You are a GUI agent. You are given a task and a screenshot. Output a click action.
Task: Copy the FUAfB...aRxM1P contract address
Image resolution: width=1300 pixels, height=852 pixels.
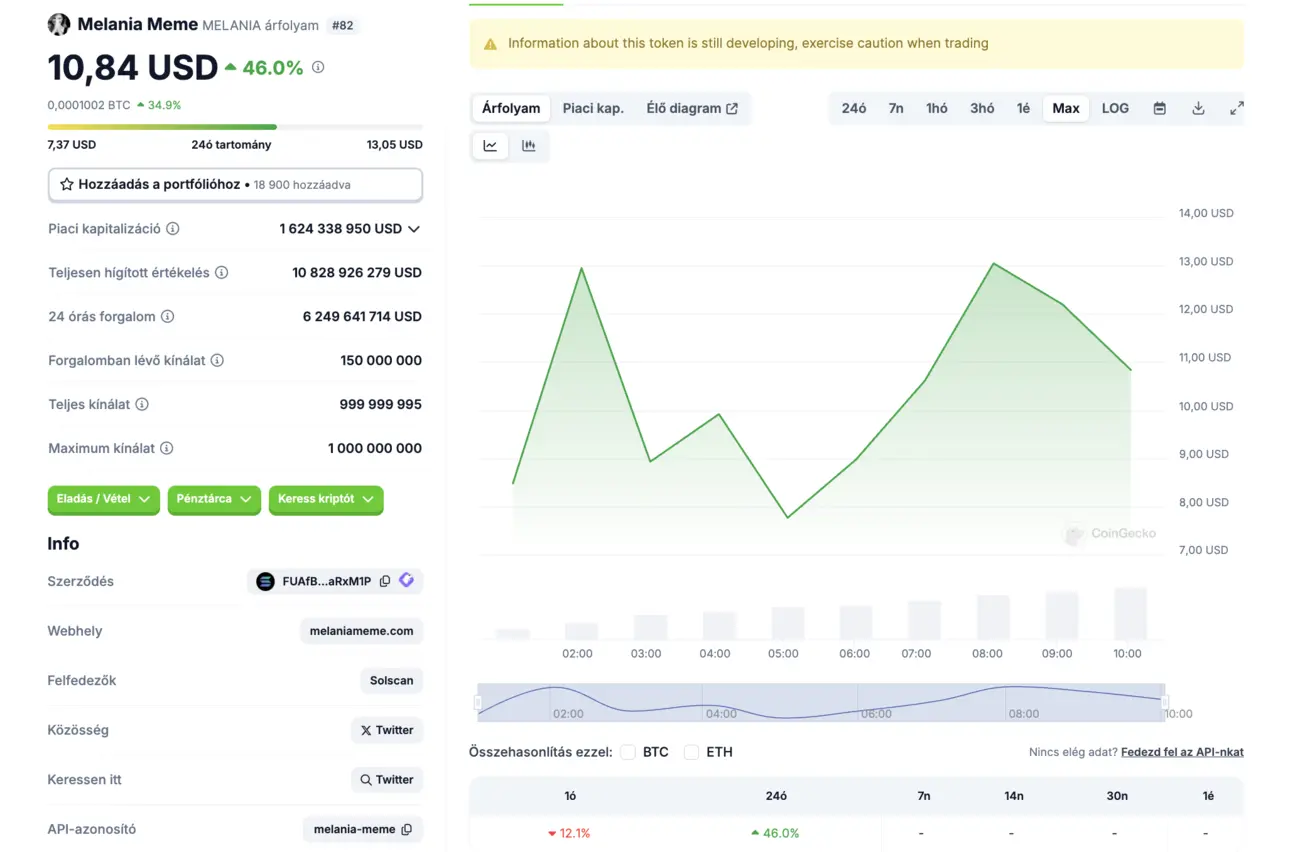385,581
